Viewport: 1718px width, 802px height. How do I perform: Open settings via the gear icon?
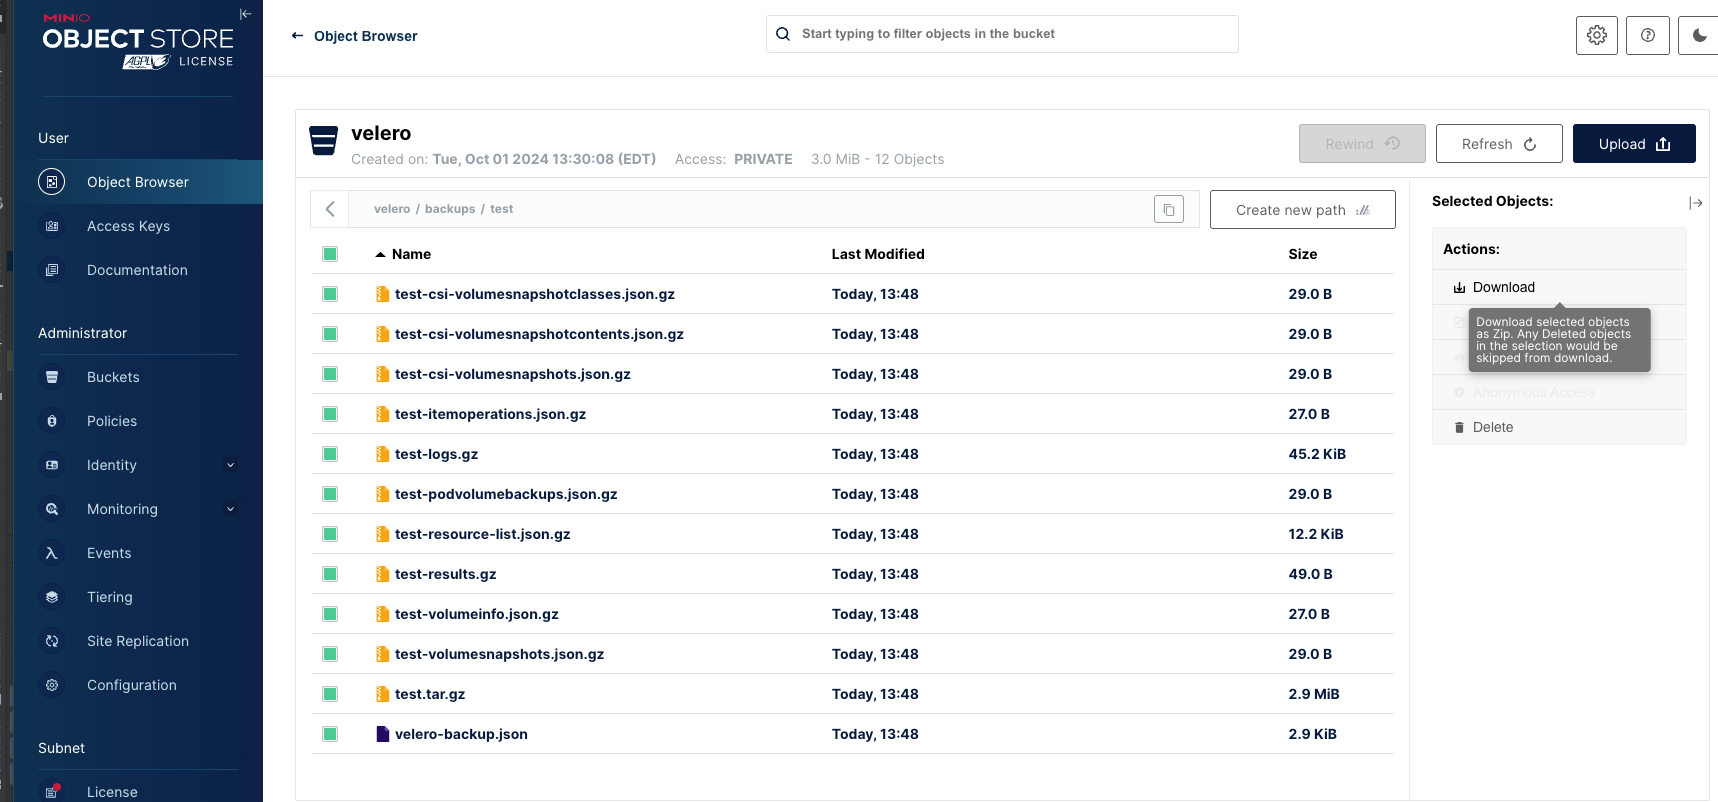click(1597, 35)
